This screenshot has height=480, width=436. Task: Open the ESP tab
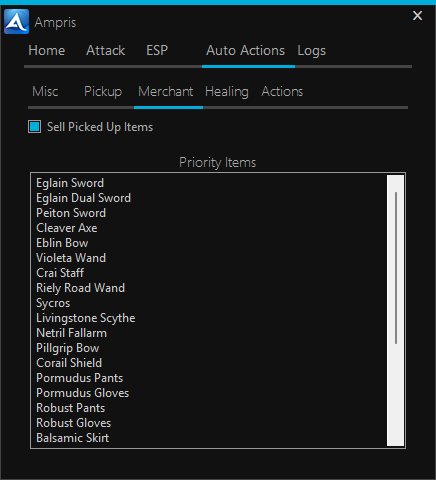pyautogui.click(x=157, y=51)
